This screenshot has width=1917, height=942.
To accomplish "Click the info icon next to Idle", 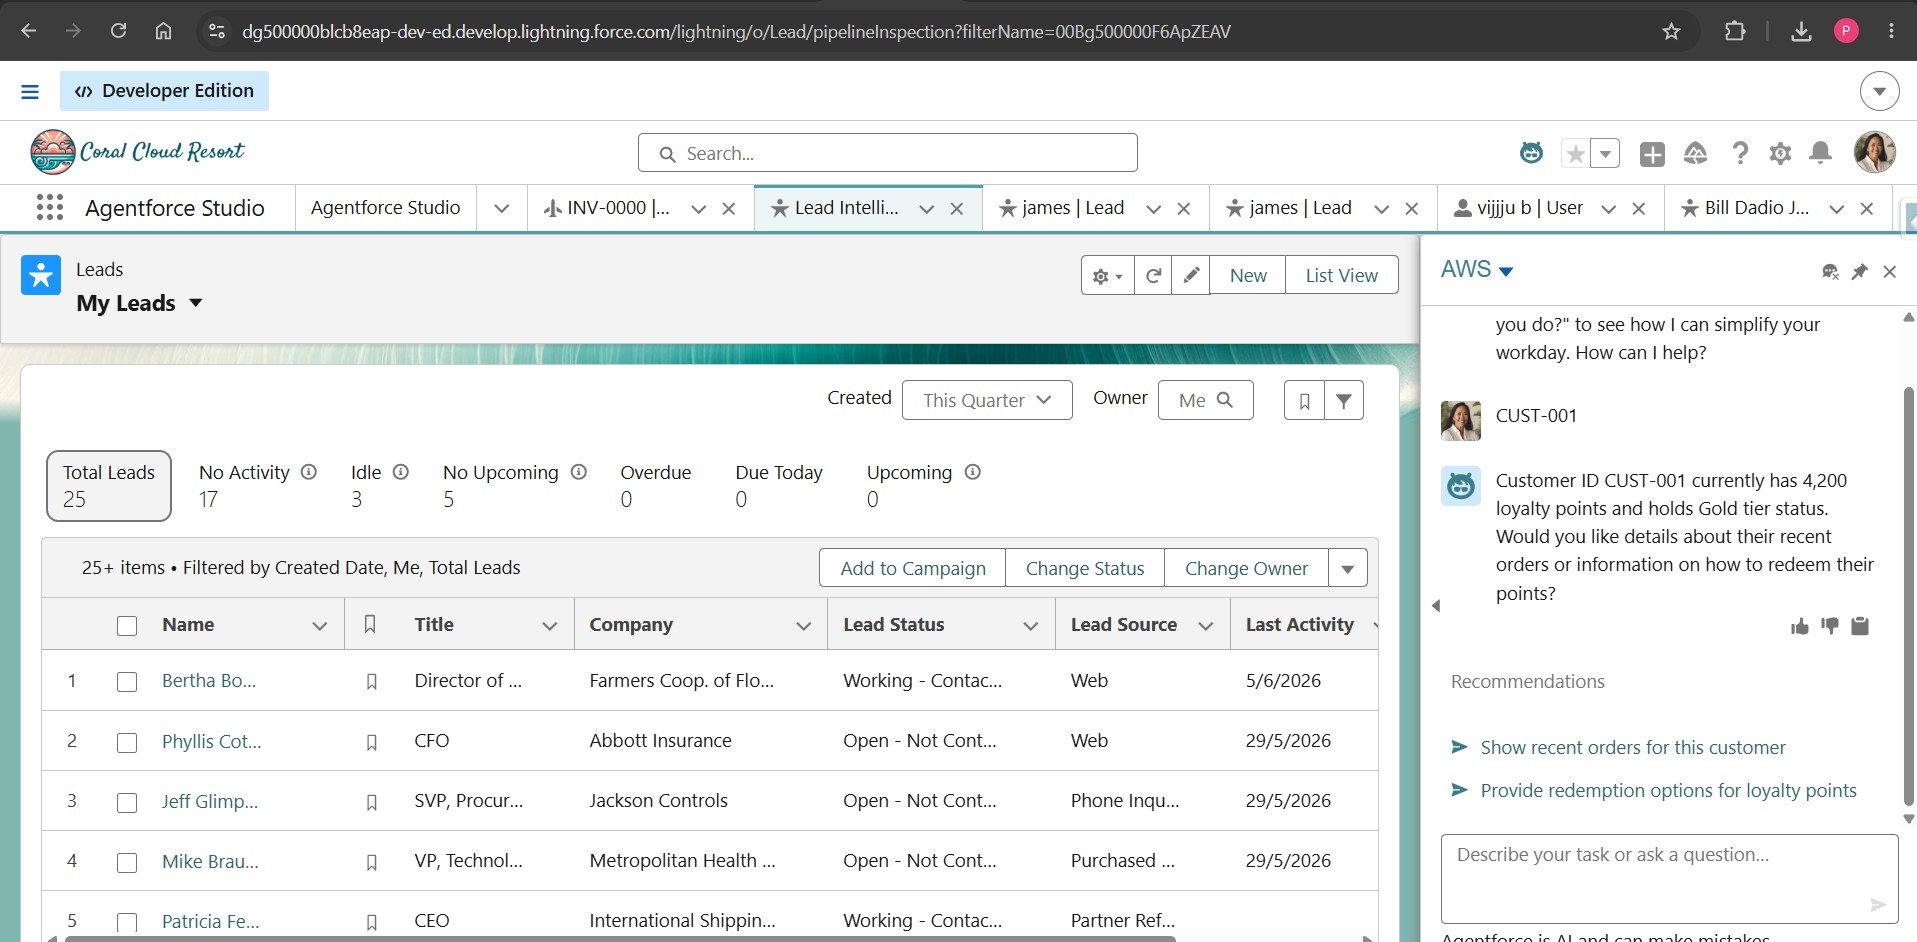I will 401,472.
